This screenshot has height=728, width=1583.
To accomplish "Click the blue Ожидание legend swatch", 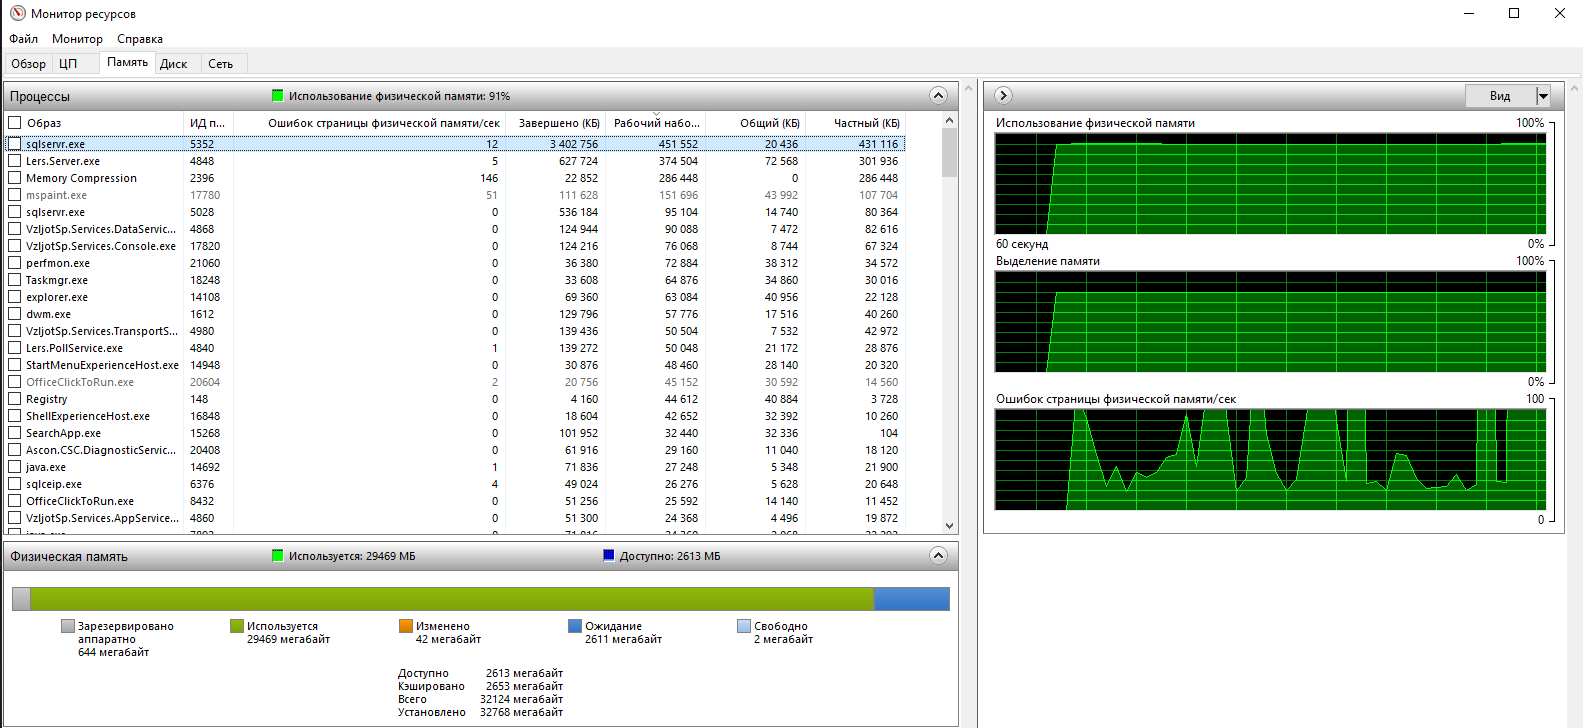I will (x=575, y=626).
